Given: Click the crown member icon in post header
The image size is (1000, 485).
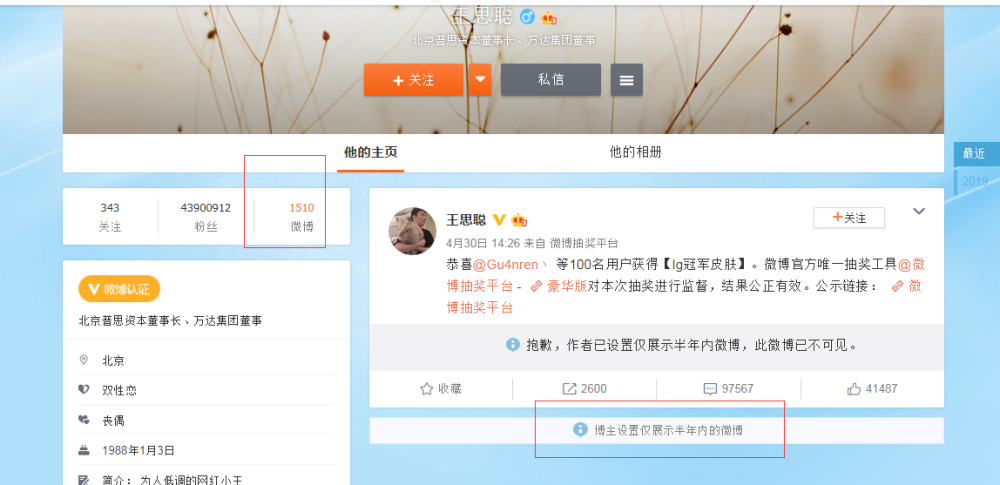Looking at the screenshot, I should 519,221.
